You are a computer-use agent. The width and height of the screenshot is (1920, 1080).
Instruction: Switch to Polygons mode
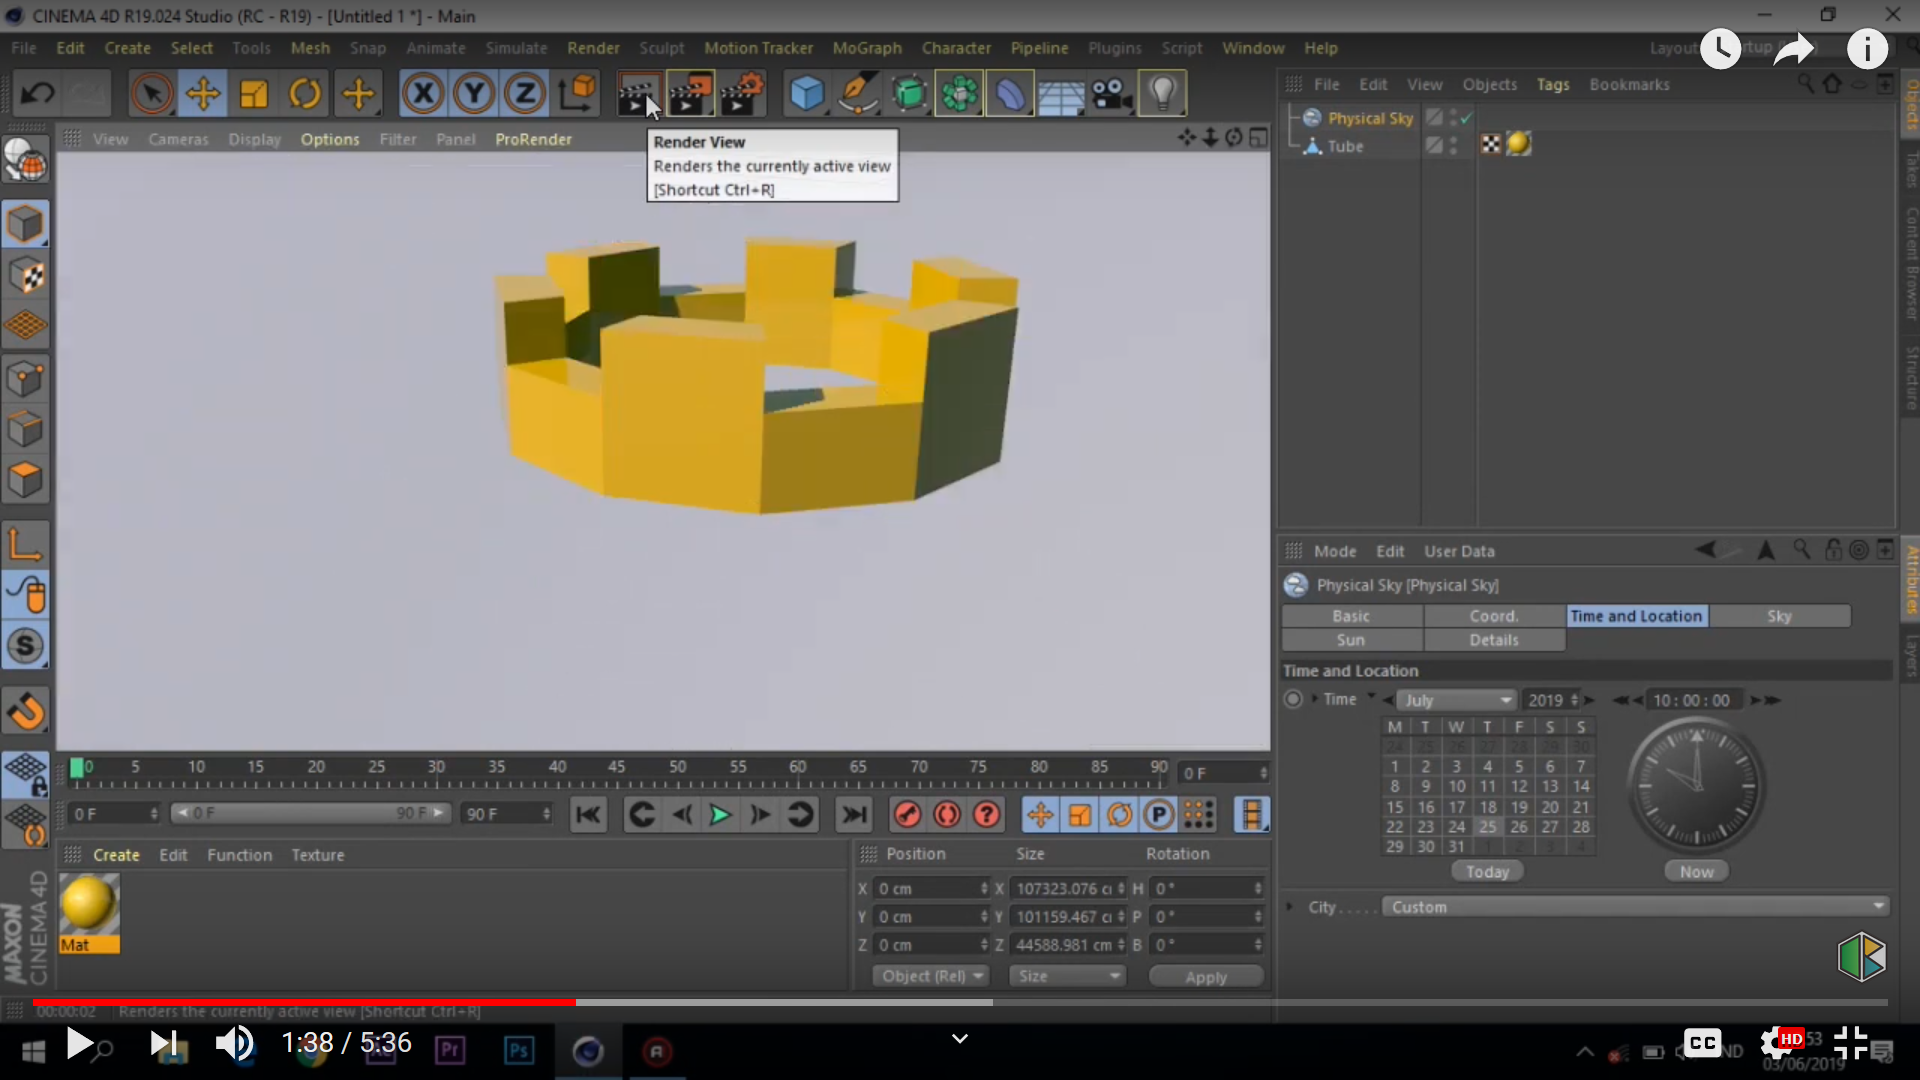[25, 480]
